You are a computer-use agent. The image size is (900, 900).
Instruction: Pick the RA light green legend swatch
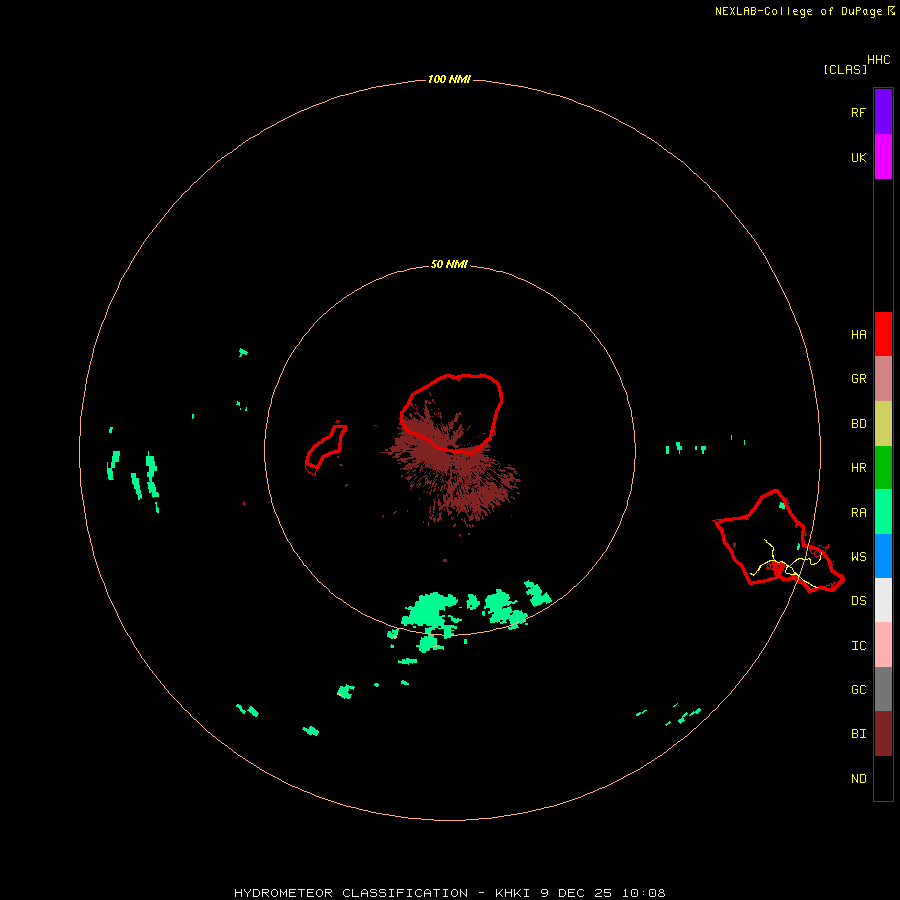click(883, 512)
